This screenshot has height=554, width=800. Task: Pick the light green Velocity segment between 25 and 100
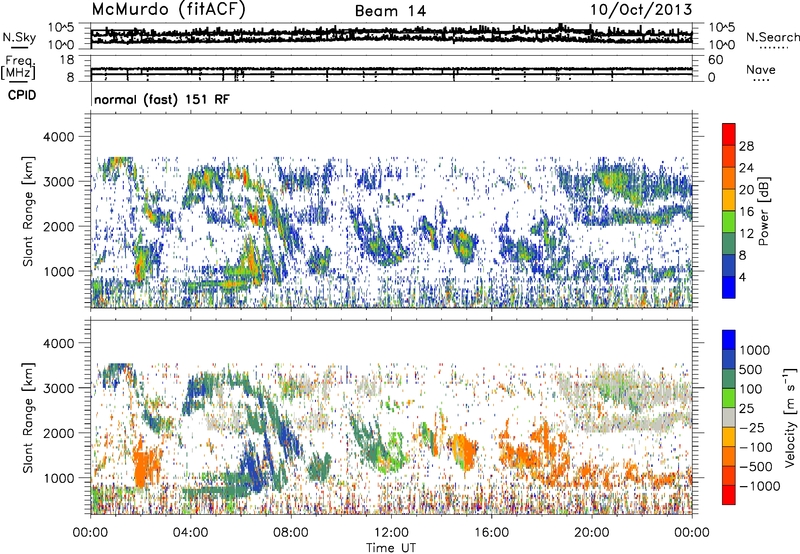point(729,398)
